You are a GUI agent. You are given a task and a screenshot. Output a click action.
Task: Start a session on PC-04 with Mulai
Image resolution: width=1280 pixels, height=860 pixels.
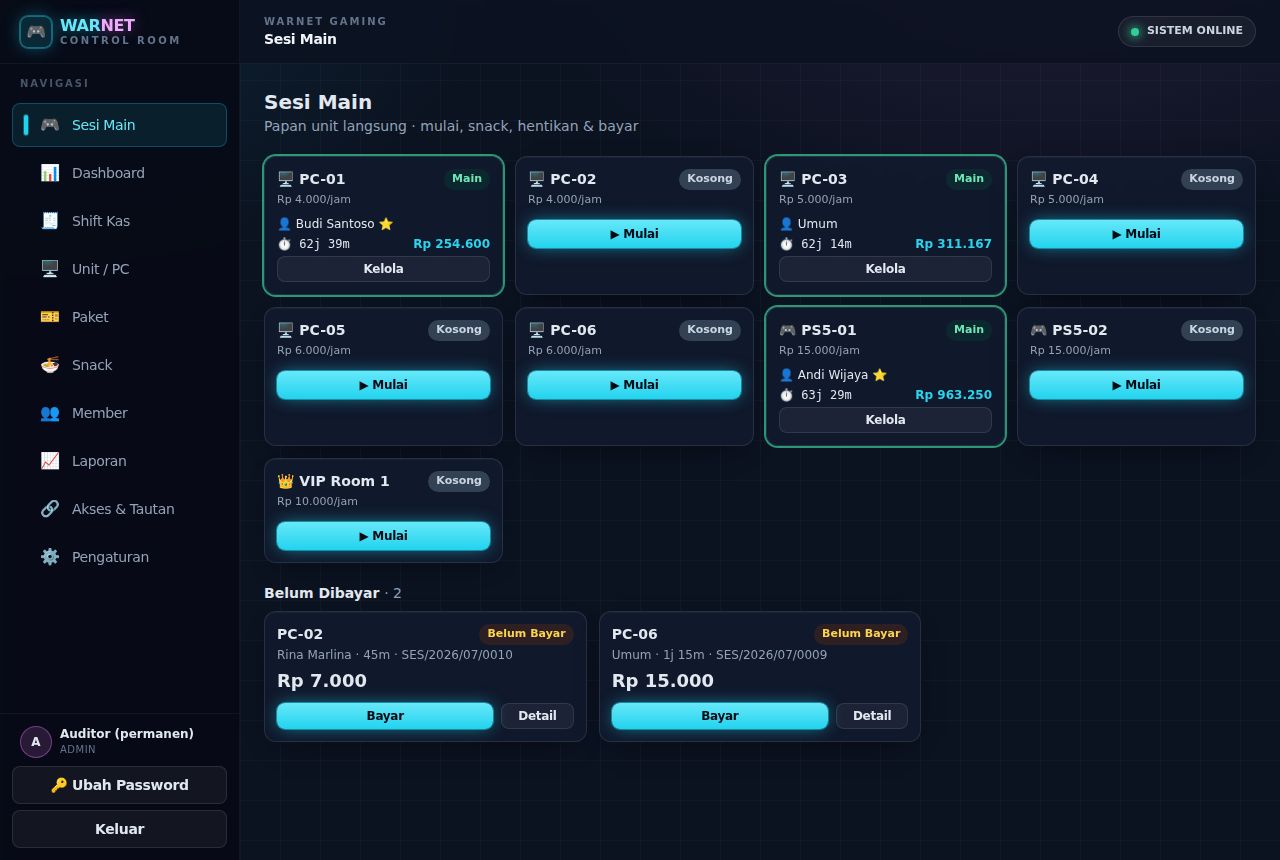[1136, 234]
